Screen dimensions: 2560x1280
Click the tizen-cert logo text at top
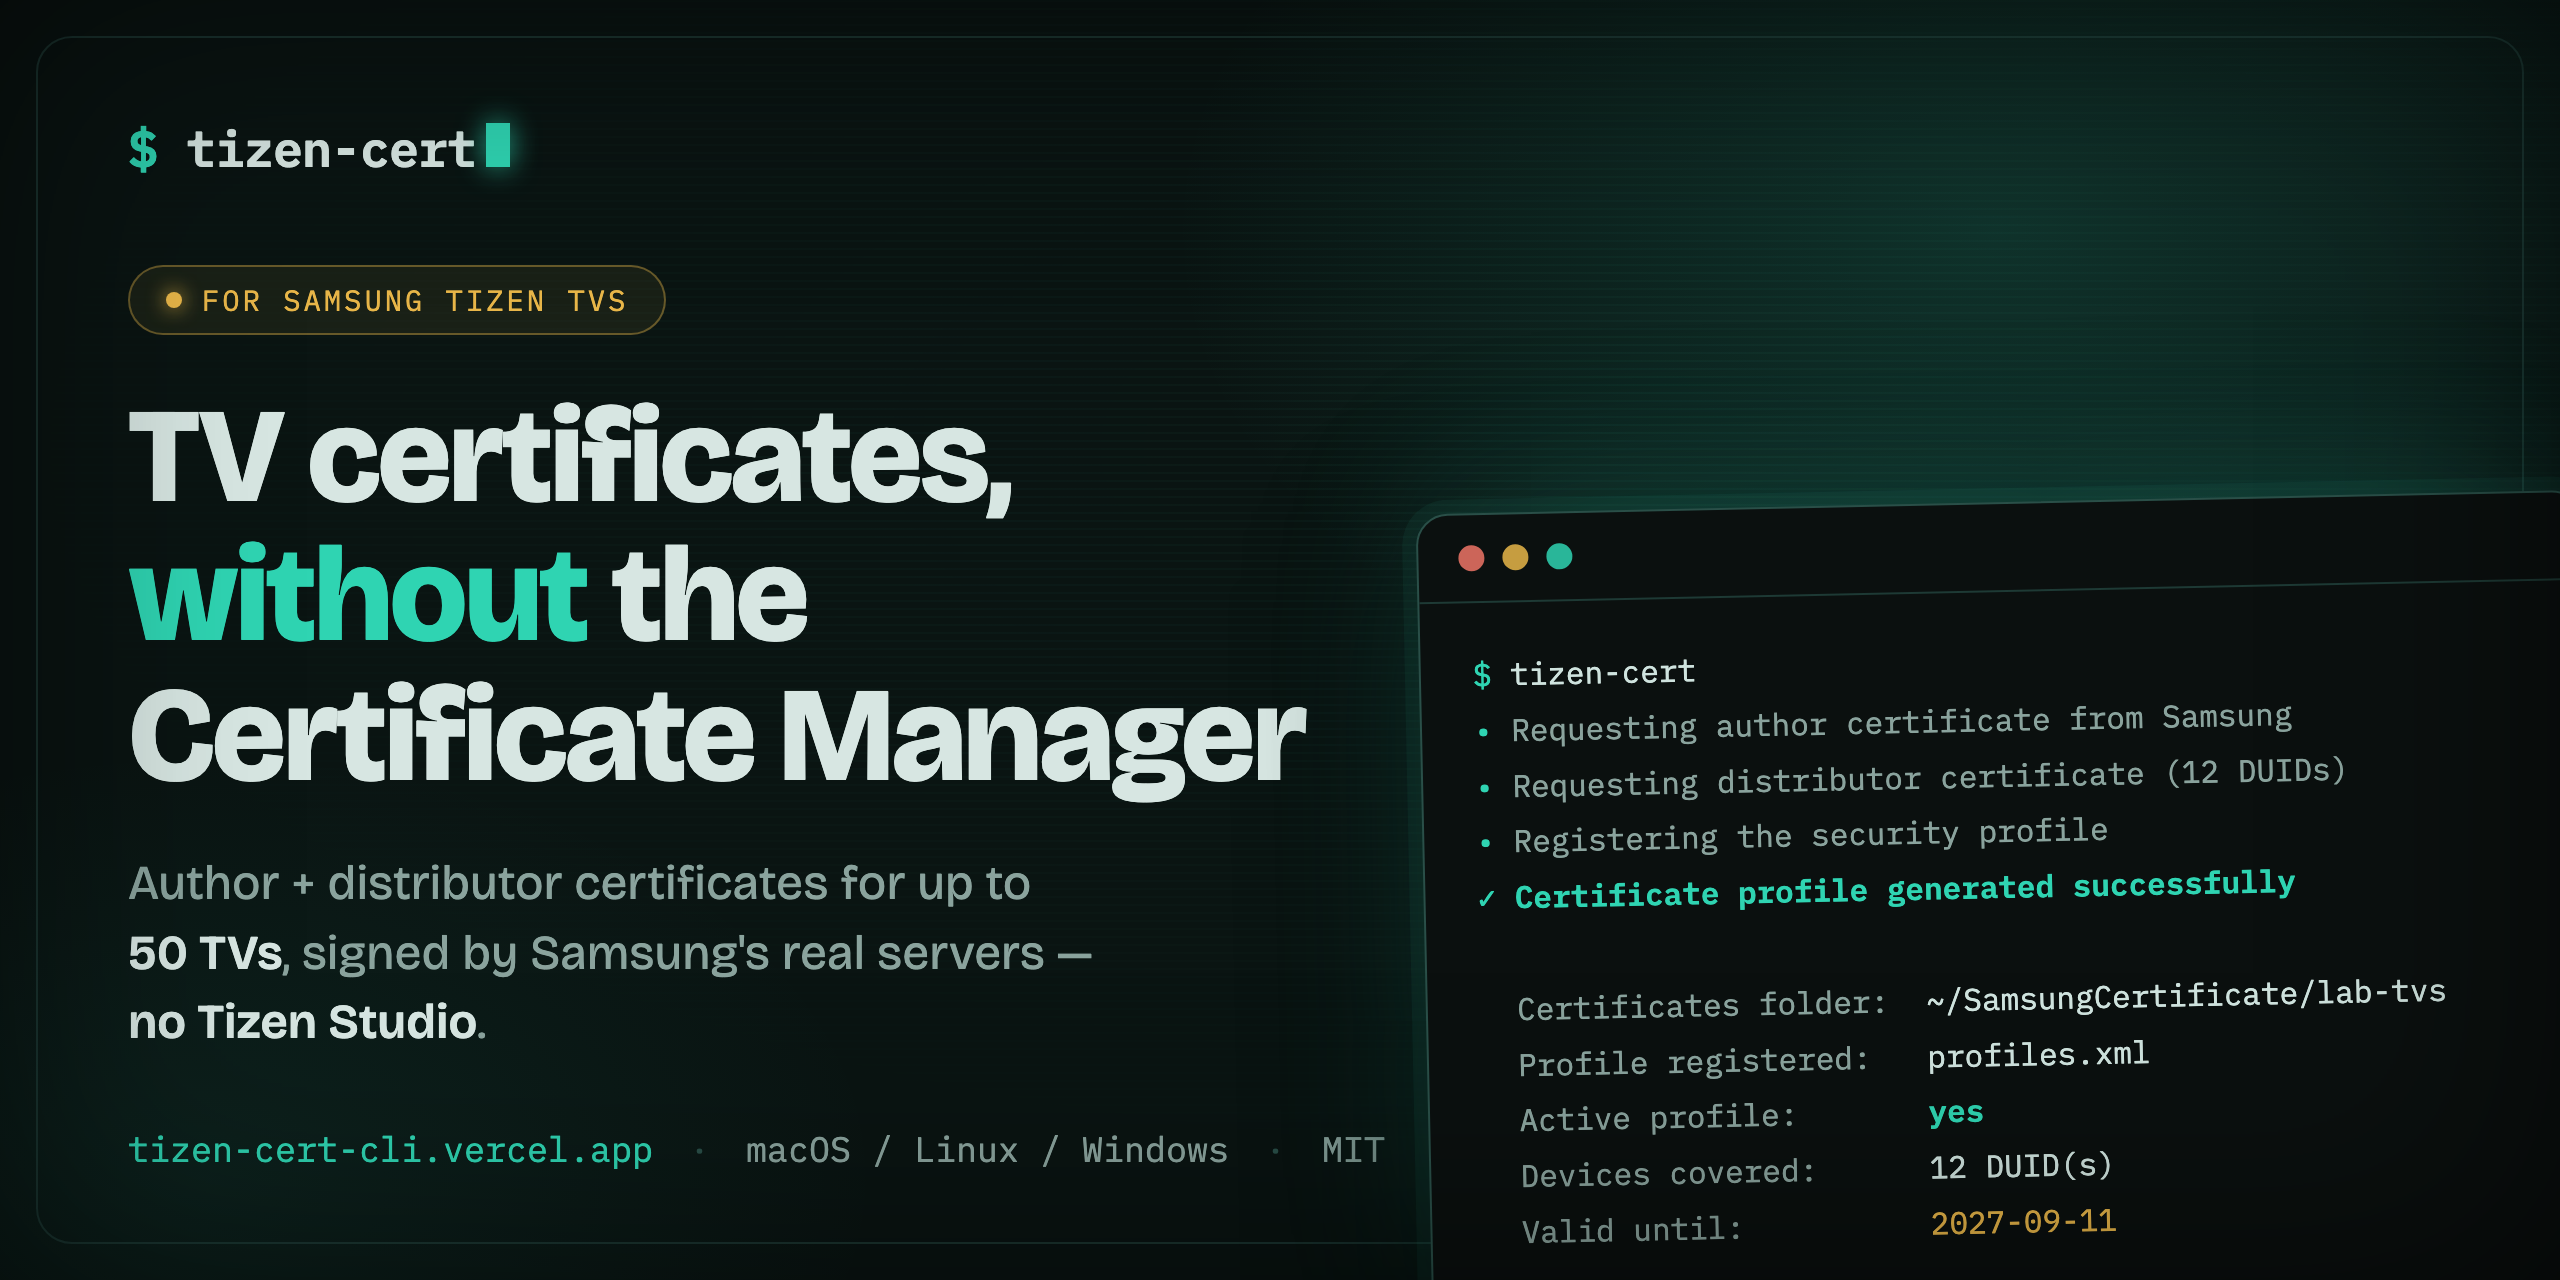[x=331, y=150]
